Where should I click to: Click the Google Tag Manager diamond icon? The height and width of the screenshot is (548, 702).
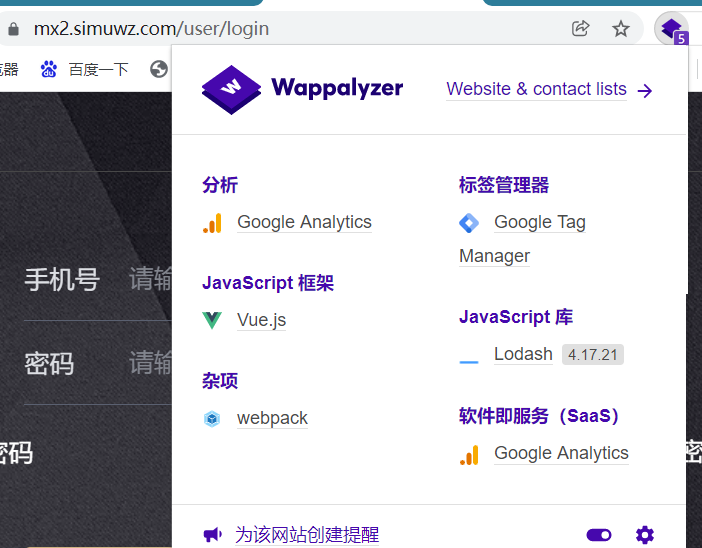click(x=469, y=223)
